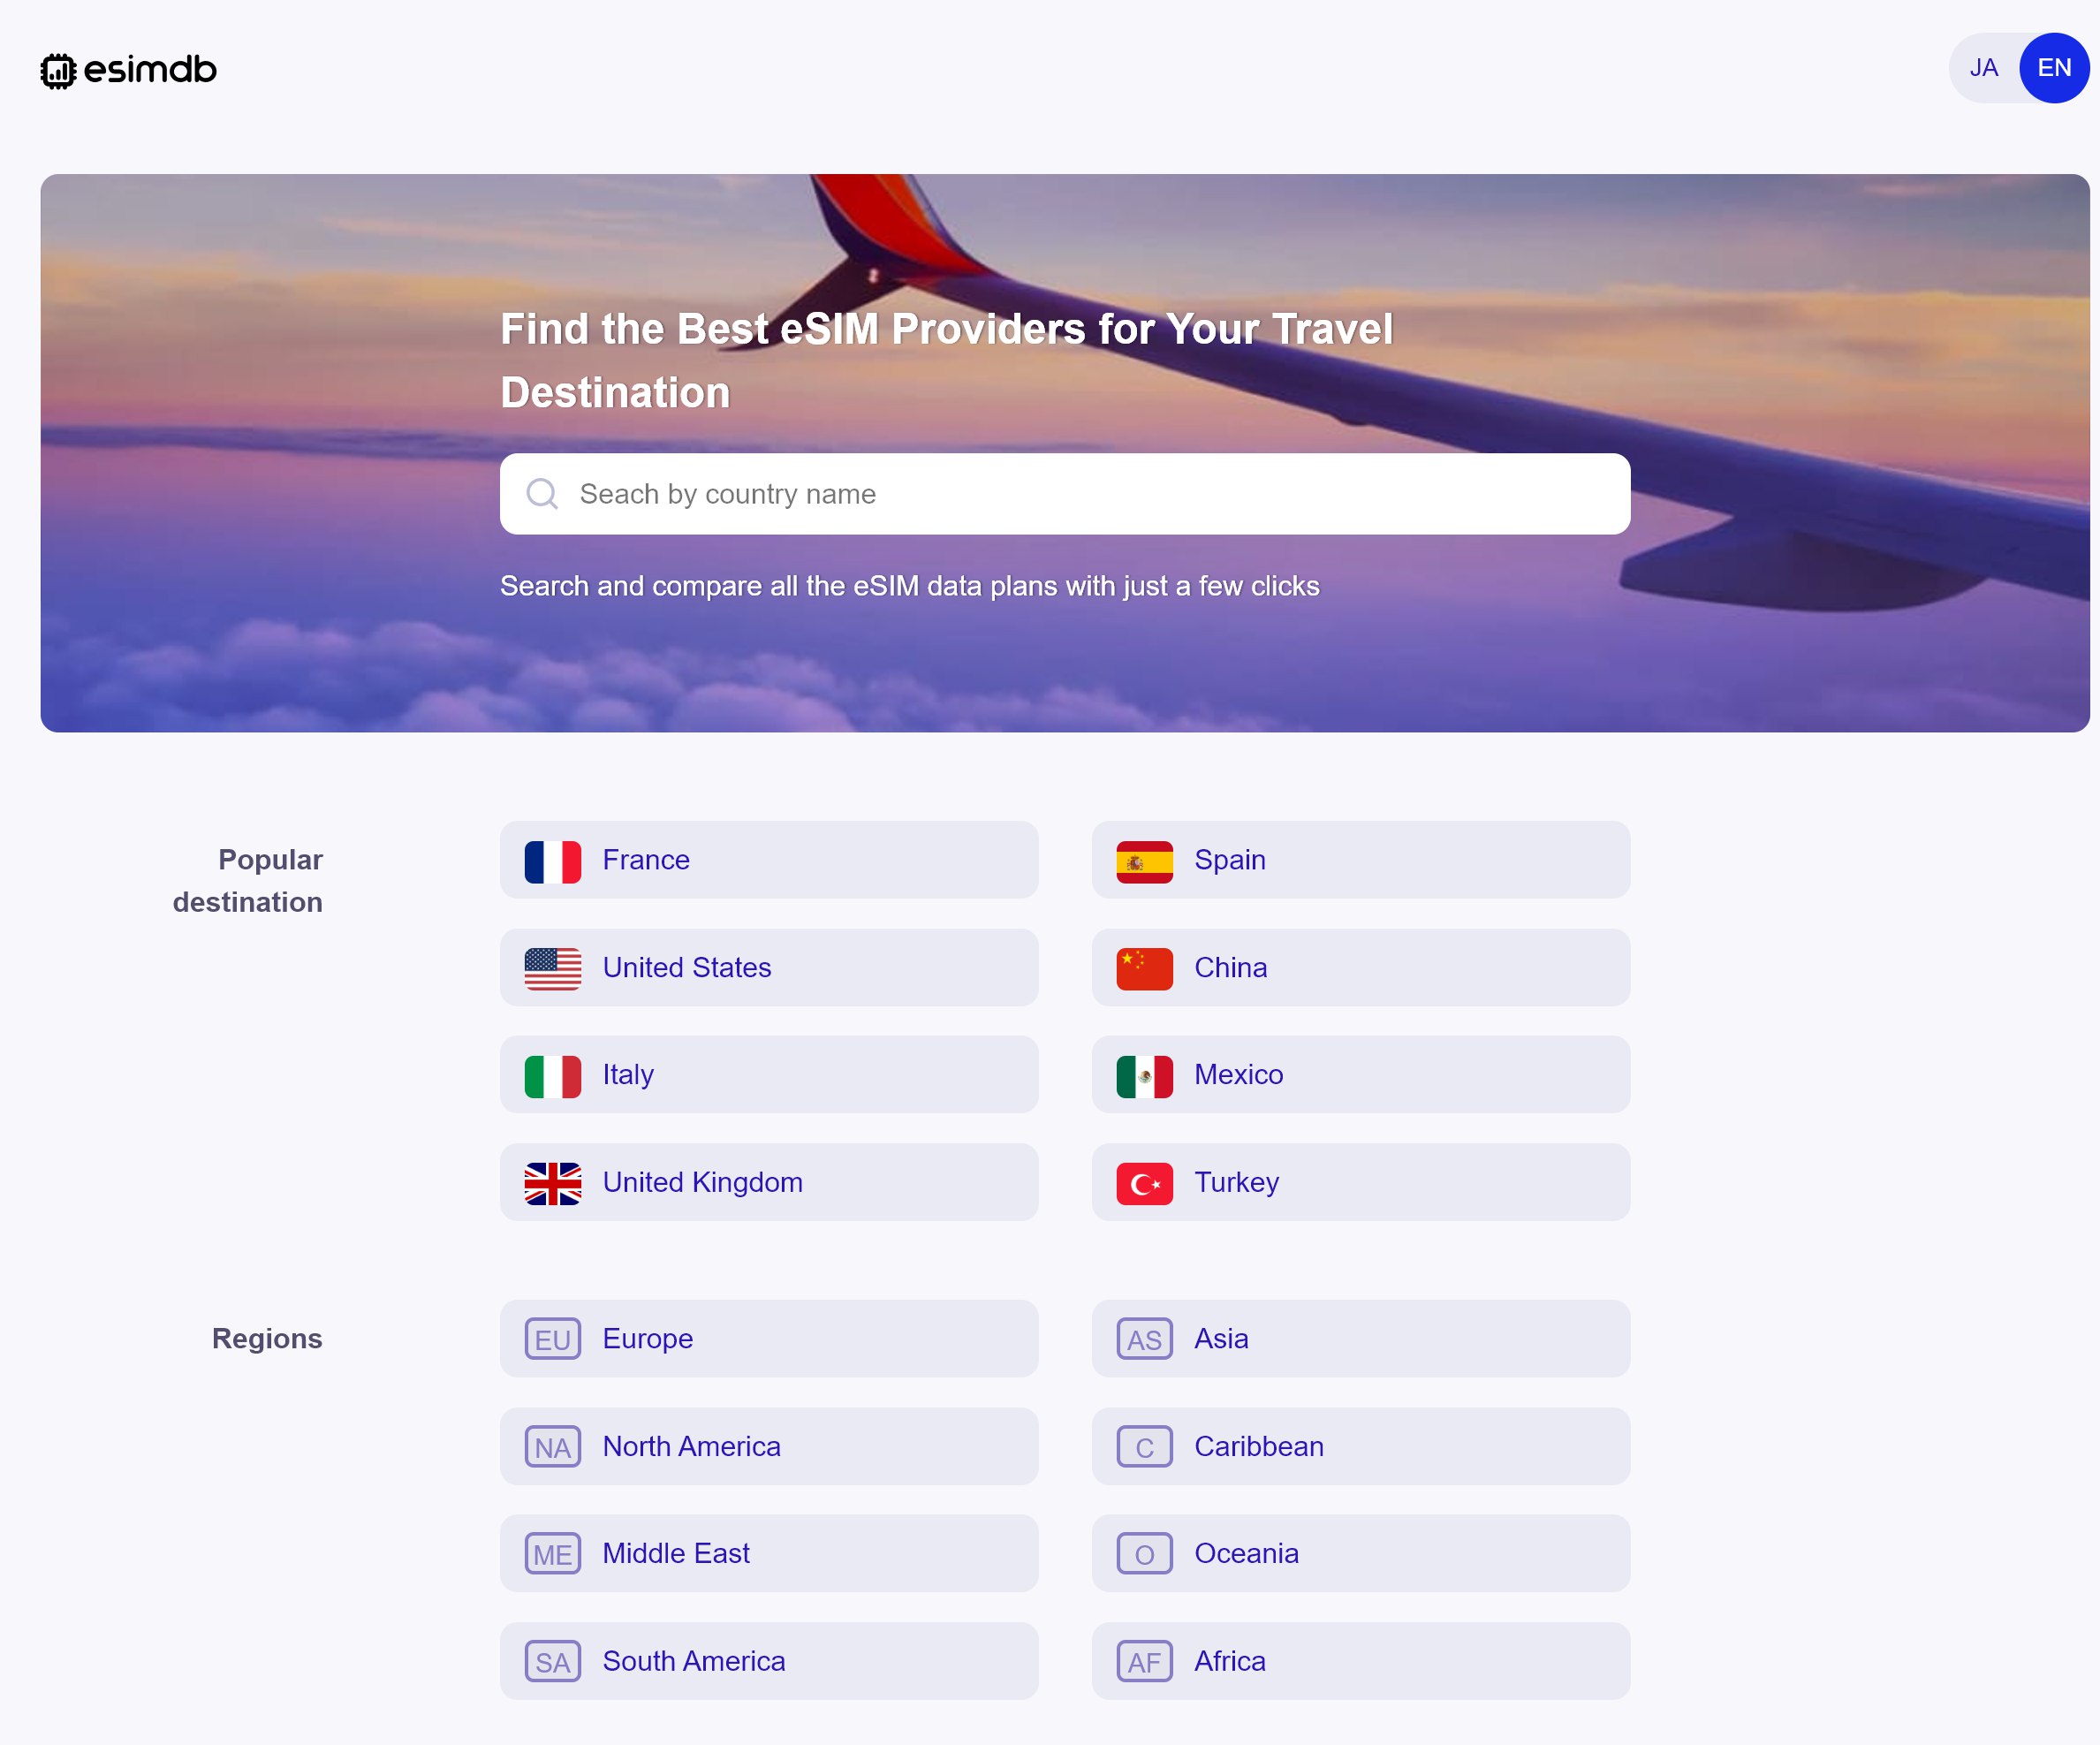The image size is (2100, 1745).
Task: Click the NA region badge
Action: (x=553, y=1447)
